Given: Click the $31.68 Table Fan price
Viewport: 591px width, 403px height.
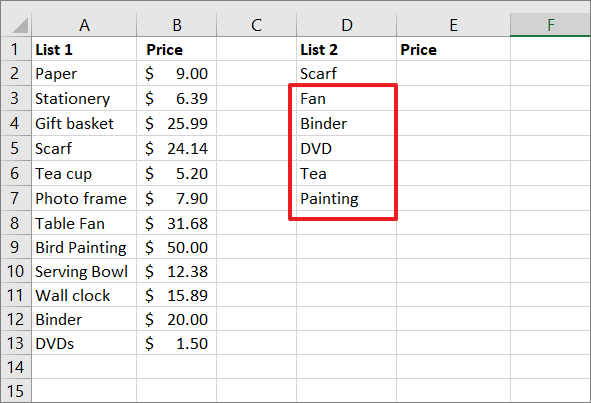Looking at the screenshot, I should coord(176,223).
